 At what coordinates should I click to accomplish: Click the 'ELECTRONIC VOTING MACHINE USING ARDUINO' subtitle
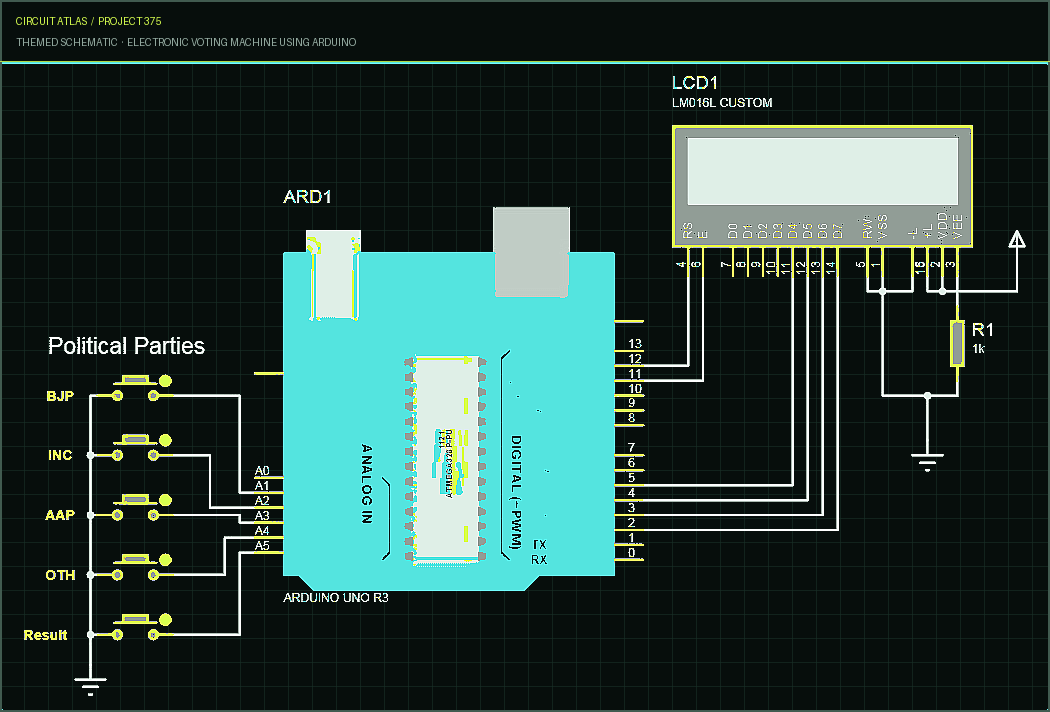[x=242, y=42]
